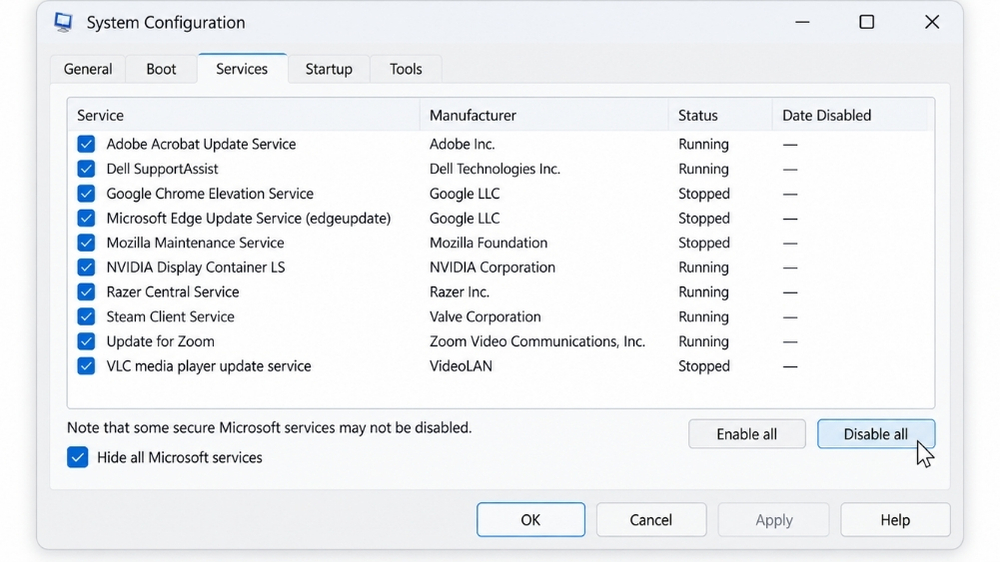
Task: Click Running status of Steam Client Service
Action: click(703, 317)
